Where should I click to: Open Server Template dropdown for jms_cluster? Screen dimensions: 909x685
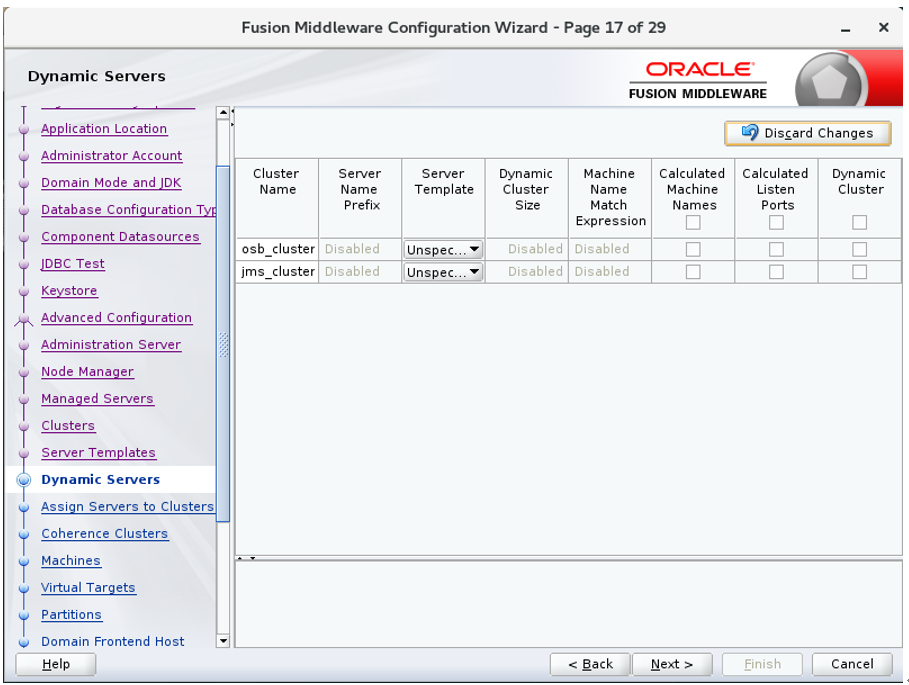coord(443,272)
